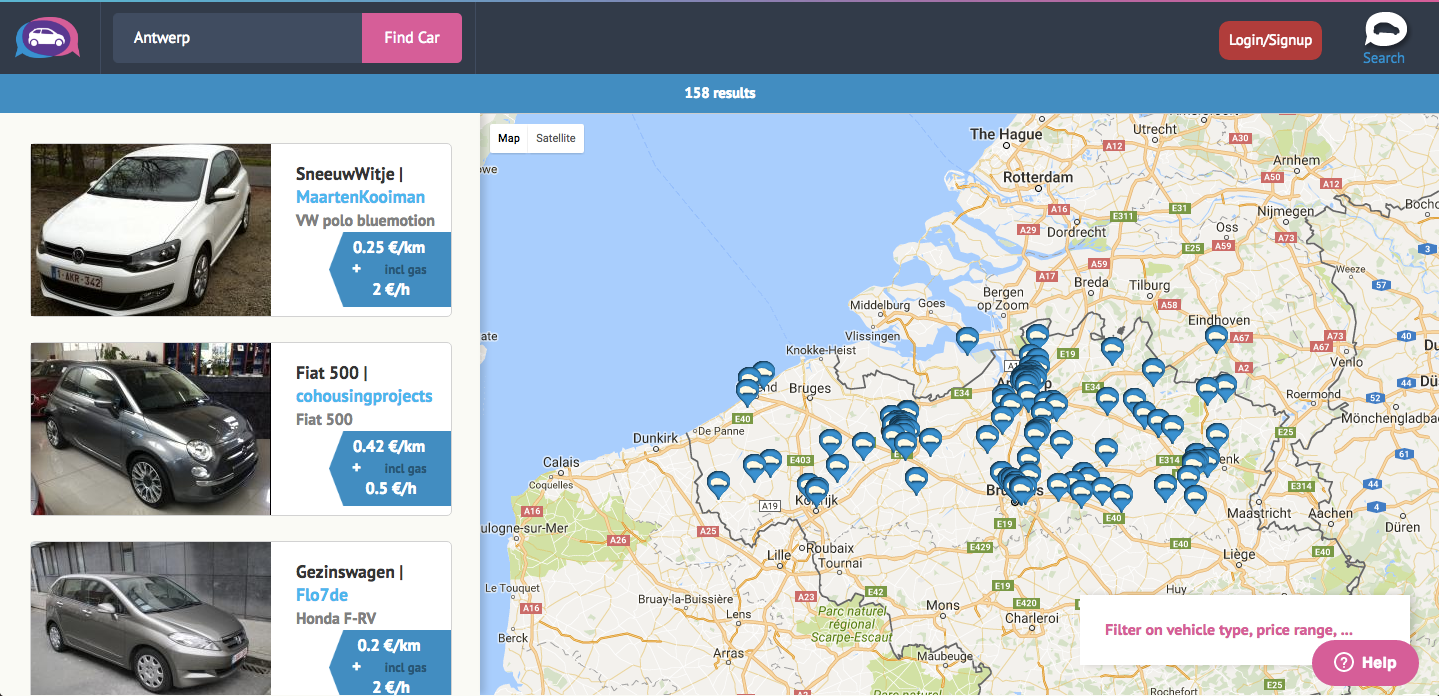The image size is (1439, 696).
Task: Click the Bruges label on the map
Action: 810,388
